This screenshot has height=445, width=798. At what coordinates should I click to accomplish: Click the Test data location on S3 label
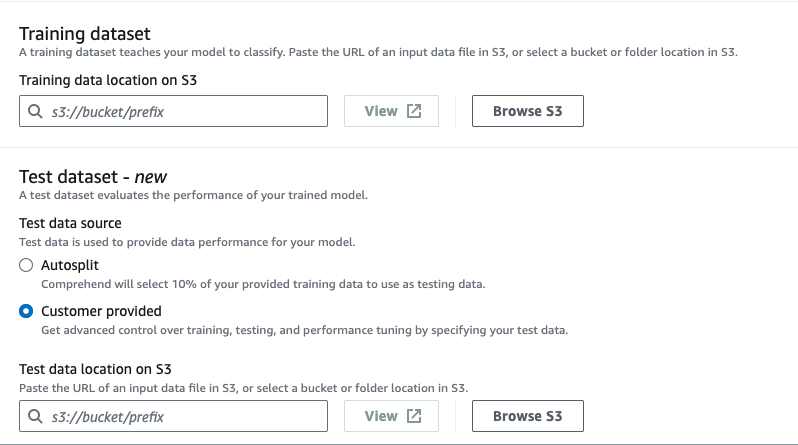95,368
